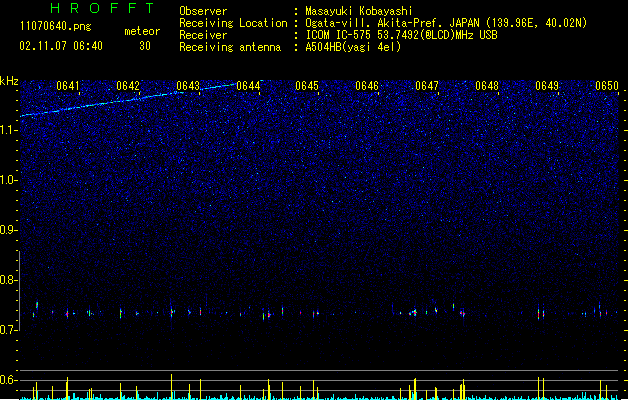Select receiver text ICOM IC-575 53.7492 MHz USB

(x=402, y=35)
